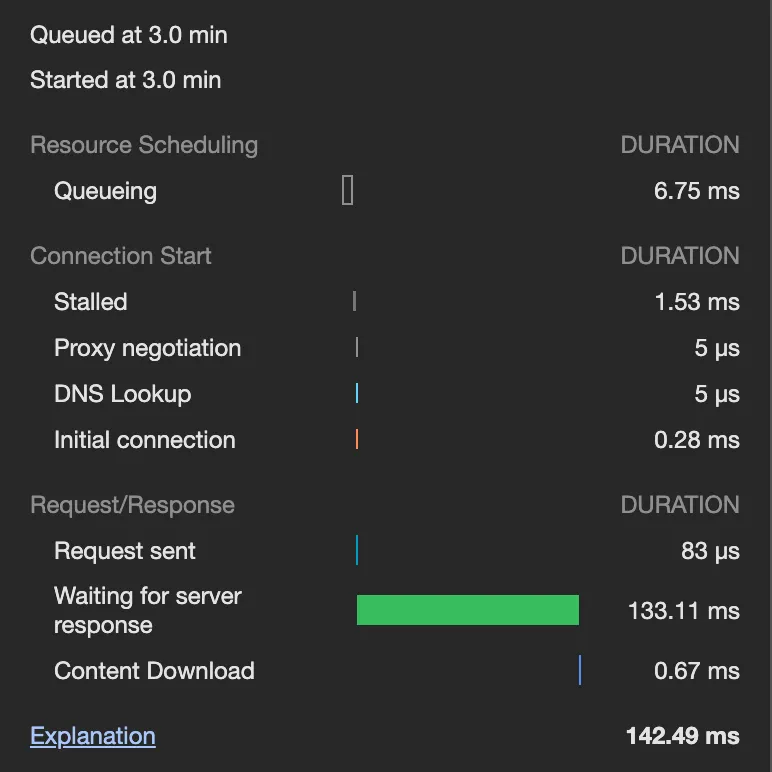
Task: Click the Content Download label
Action: [x=154, y=671]
